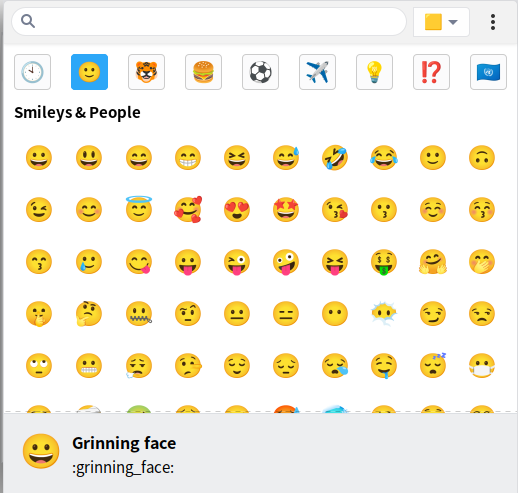Open the recently used emoji tab
This screenshot has width=518, height=493.
(32, 72)
